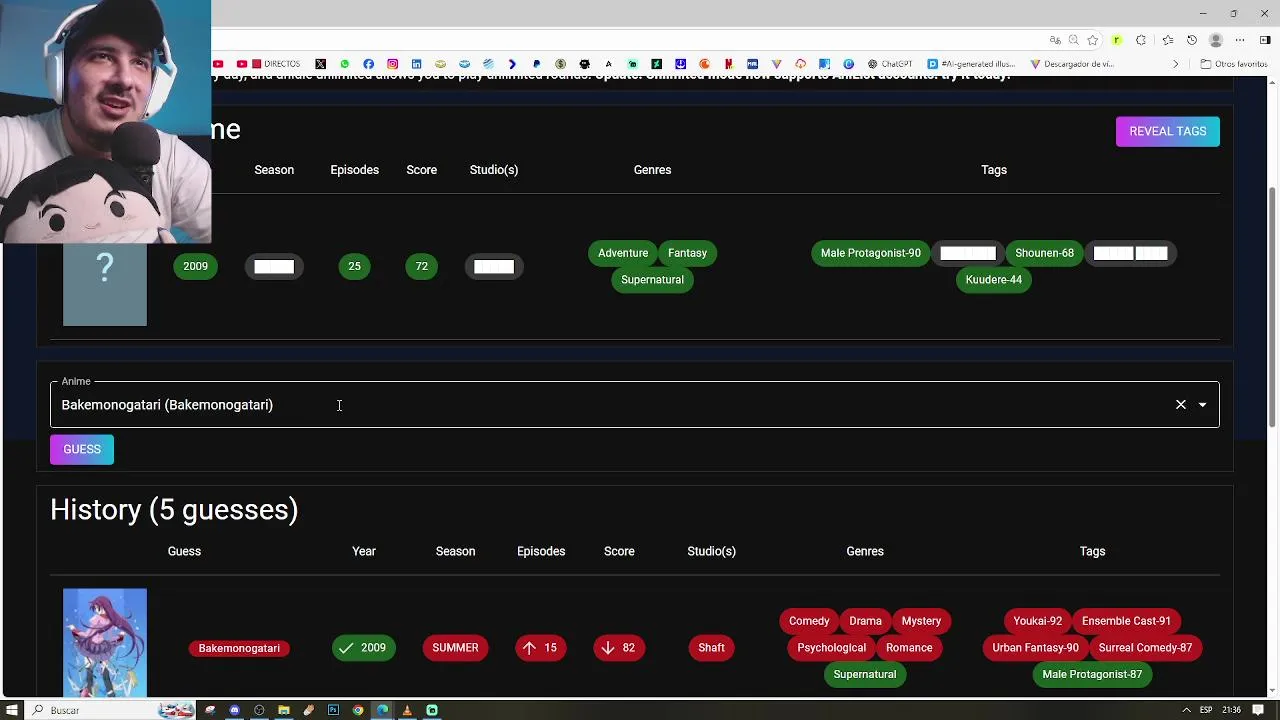Open VLC media player from the taskbar

click(407, 710)
